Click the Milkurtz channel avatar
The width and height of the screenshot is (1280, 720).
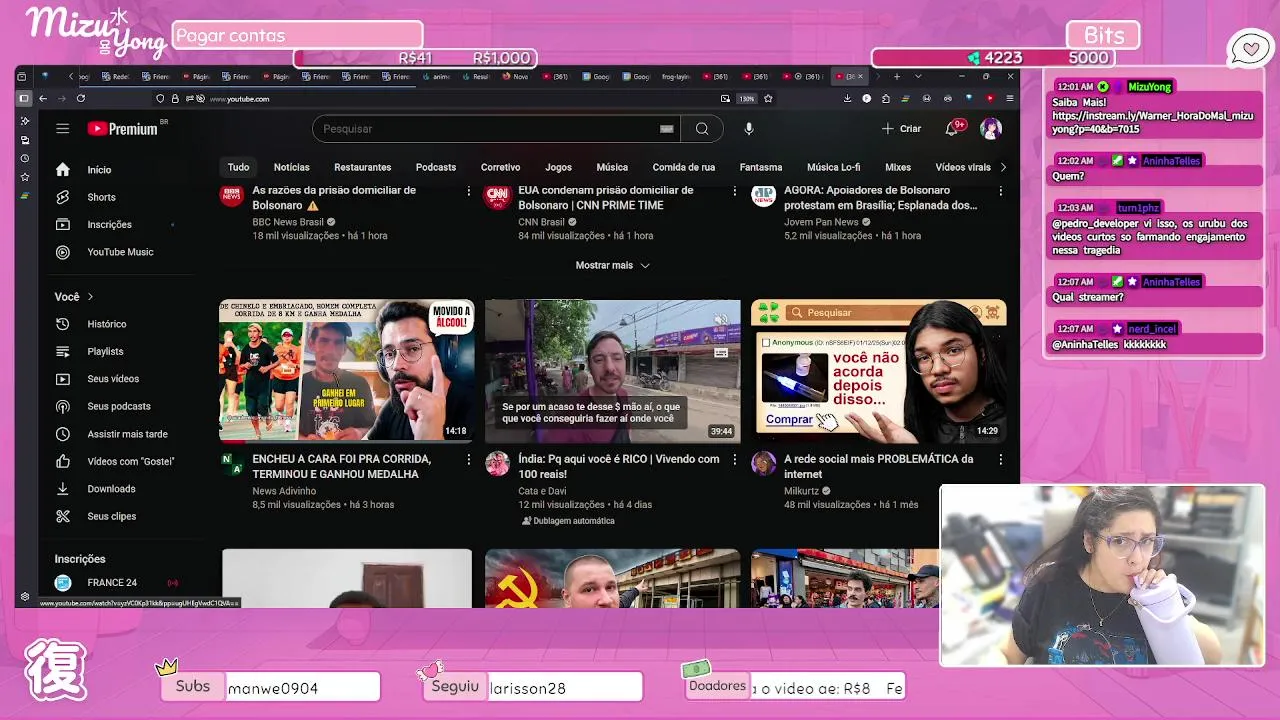pos(764,463)
